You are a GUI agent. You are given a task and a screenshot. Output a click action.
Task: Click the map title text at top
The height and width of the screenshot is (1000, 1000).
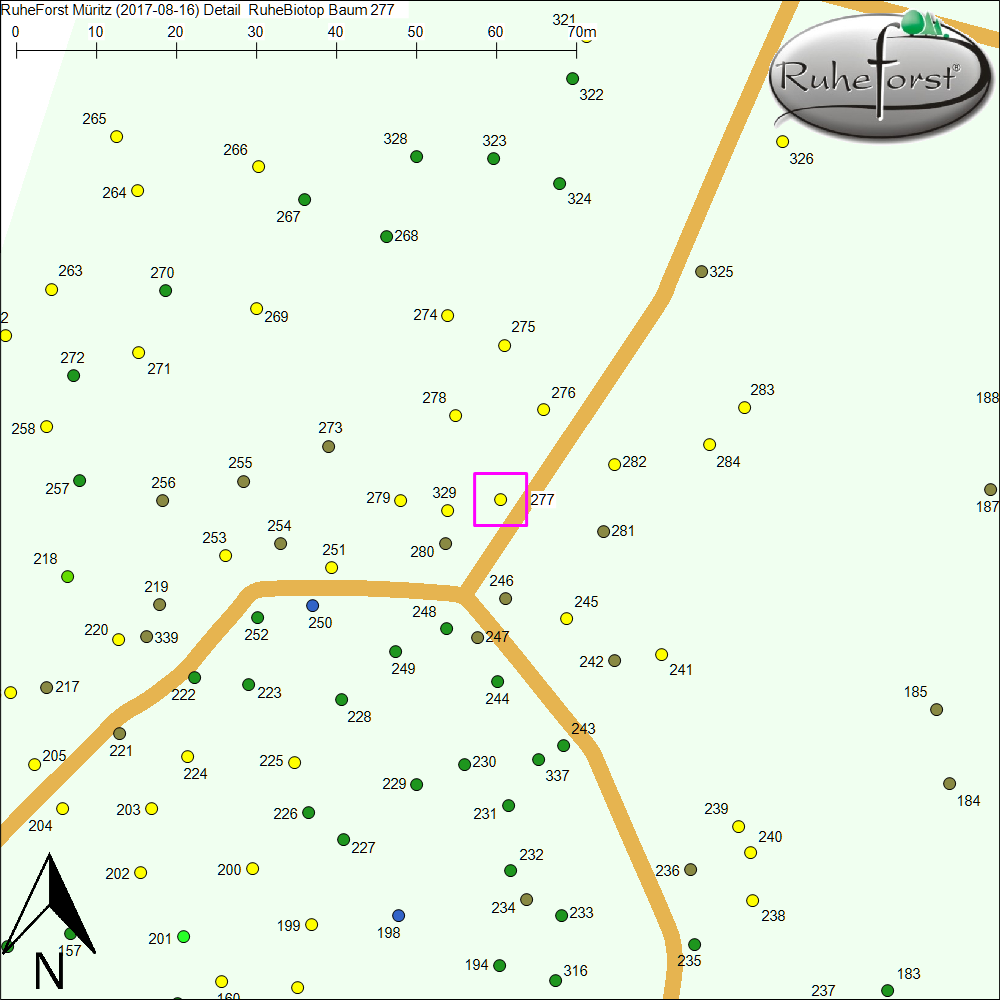198,10
